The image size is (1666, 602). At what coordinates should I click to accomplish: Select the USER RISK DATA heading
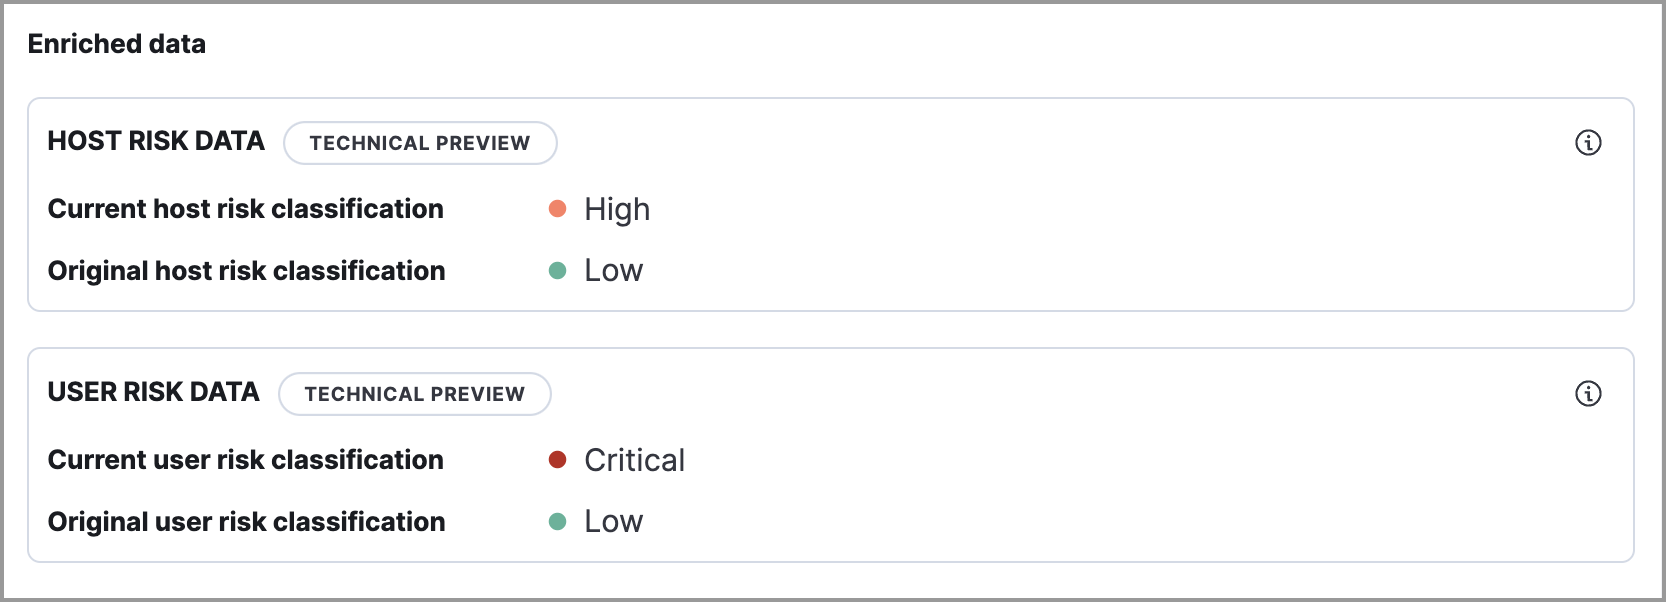153,392
